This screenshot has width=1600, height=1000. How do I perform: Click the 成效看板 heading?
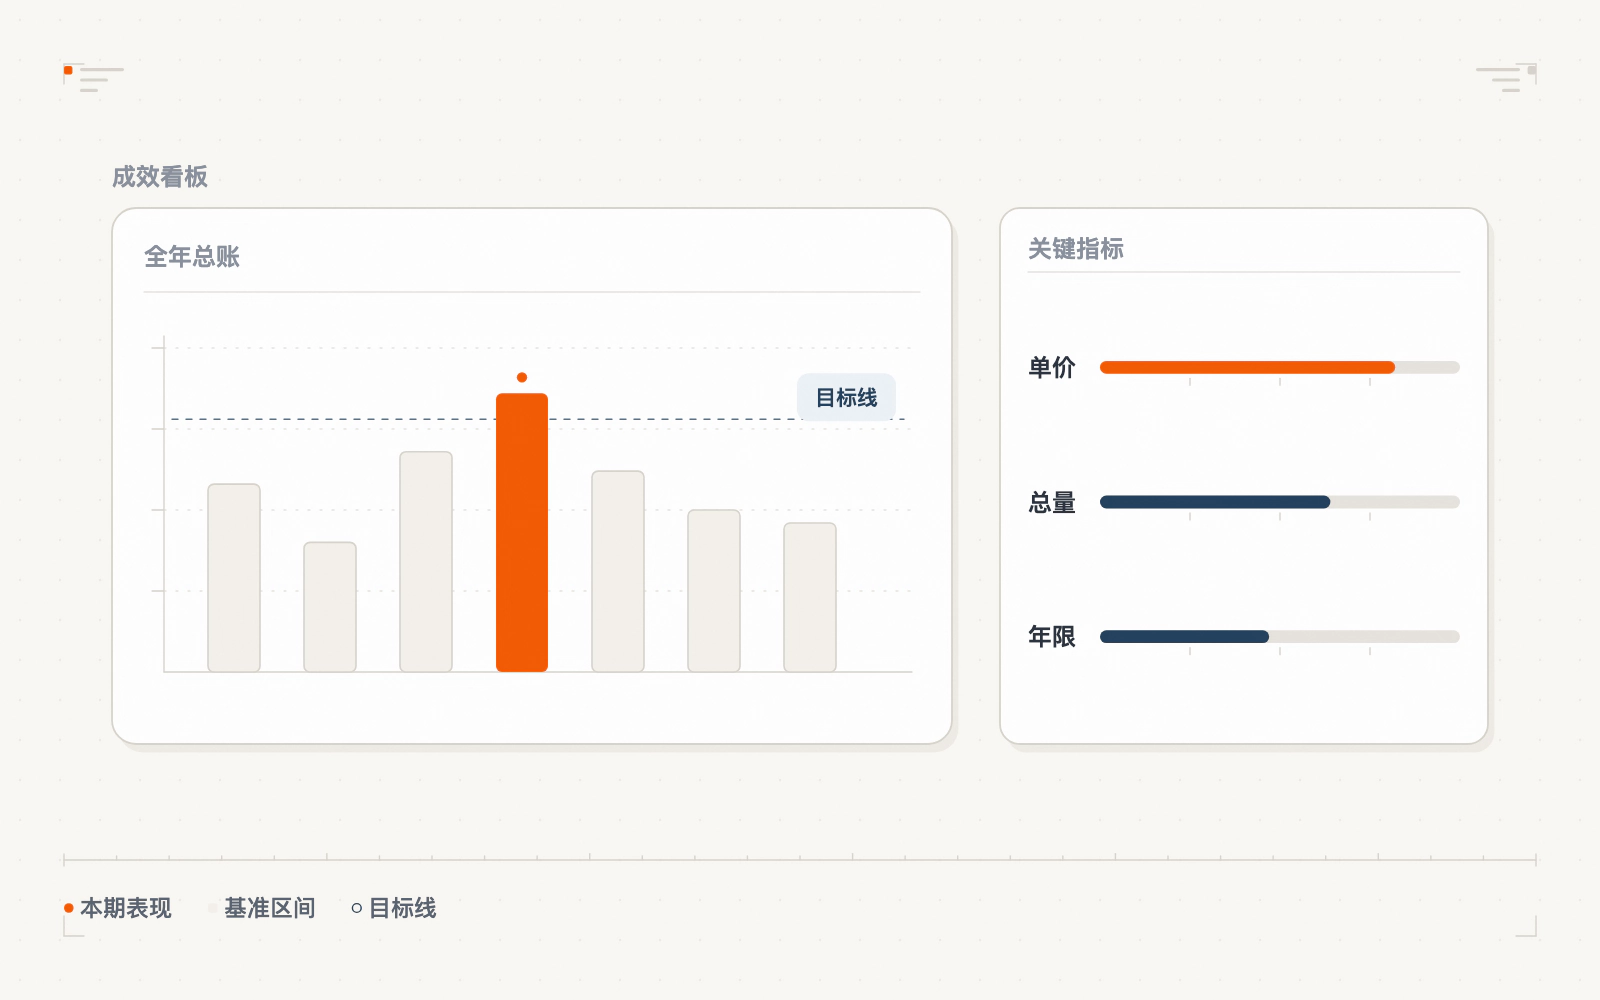coord(160,177)
